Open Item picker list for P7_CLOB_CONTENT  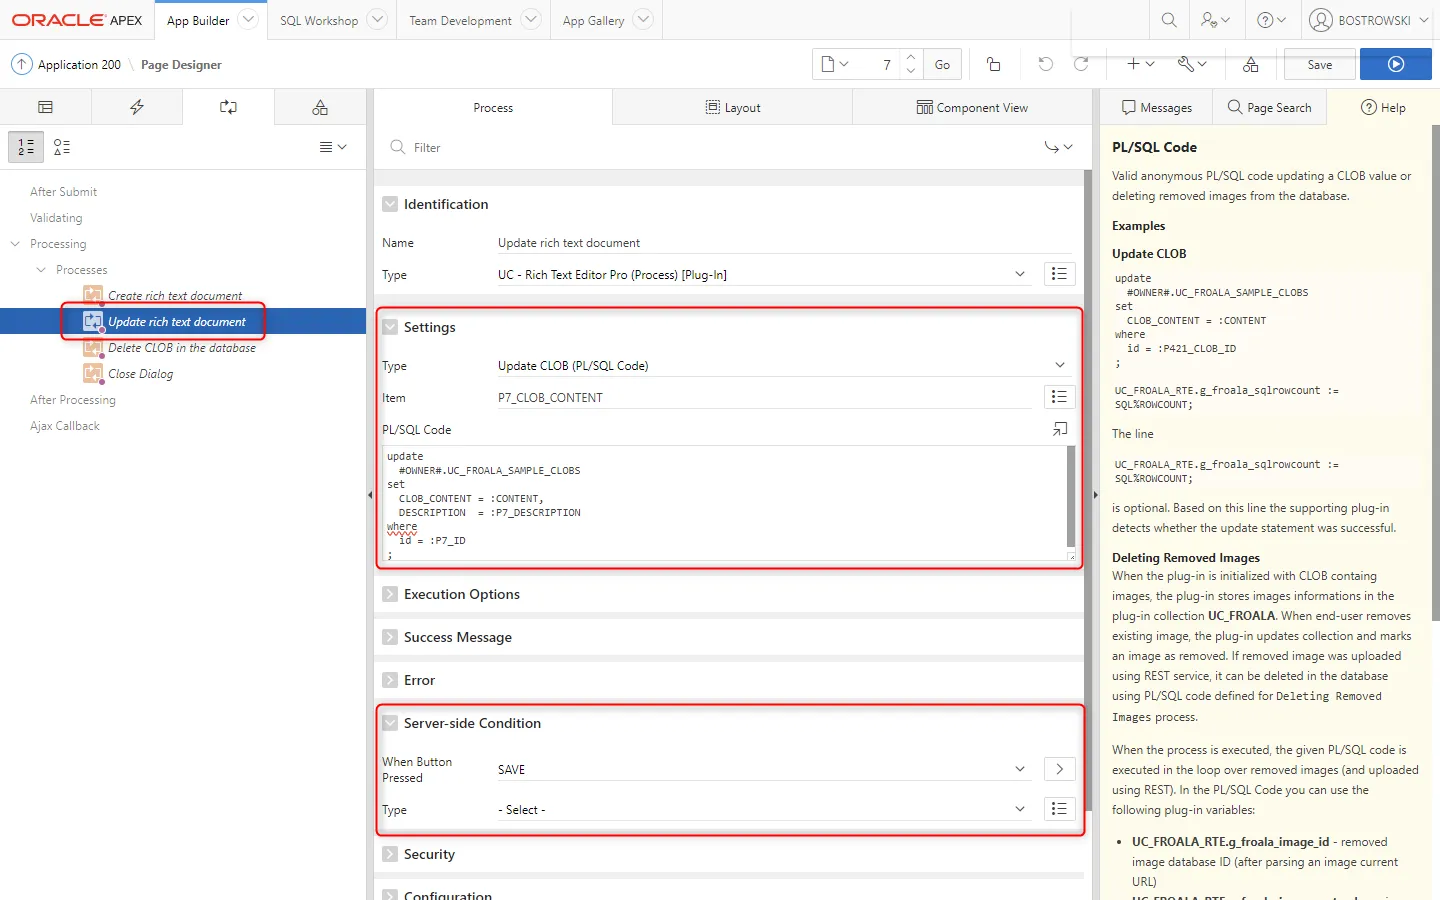pos(1059,397)
